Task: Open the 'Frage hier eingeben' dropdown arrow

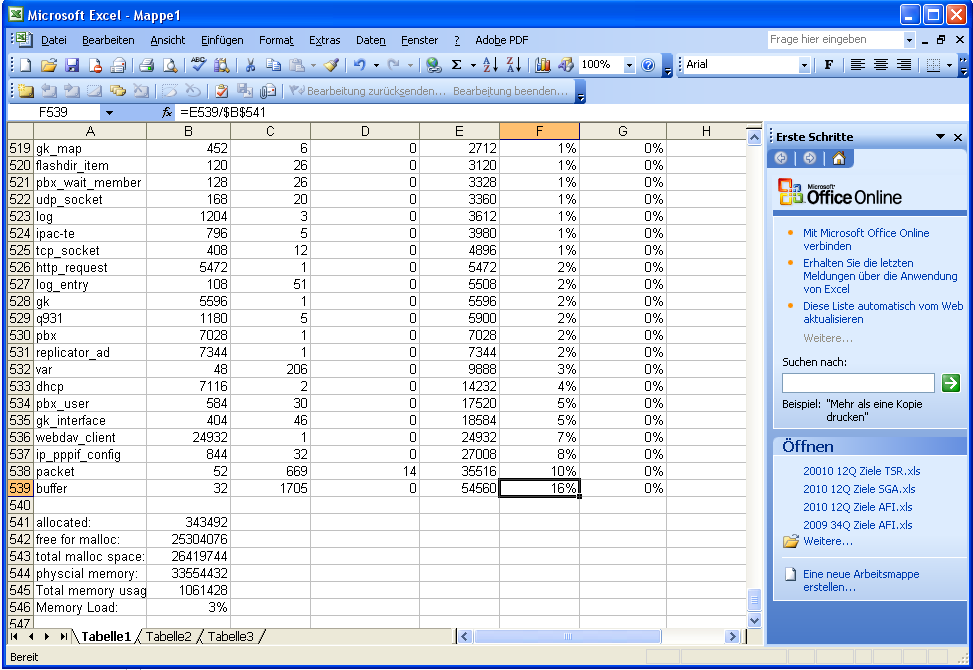Action: pyautogui.click(x=909, y=40)
